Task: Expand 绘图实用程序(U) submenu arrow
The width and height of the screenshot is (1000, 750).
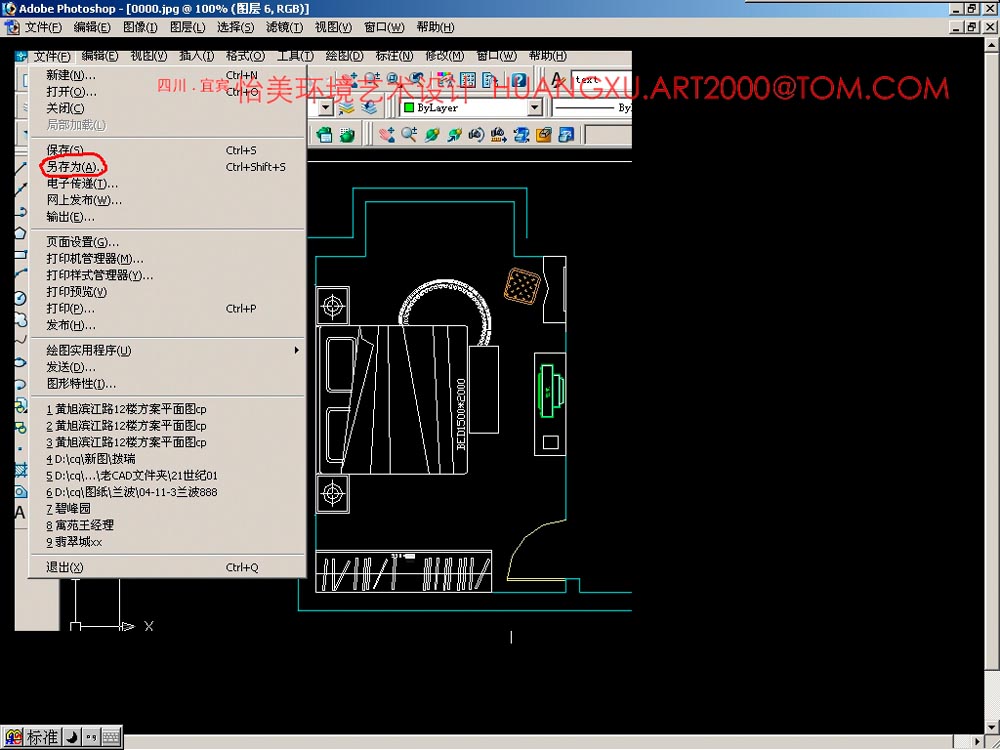Action: 297,350
